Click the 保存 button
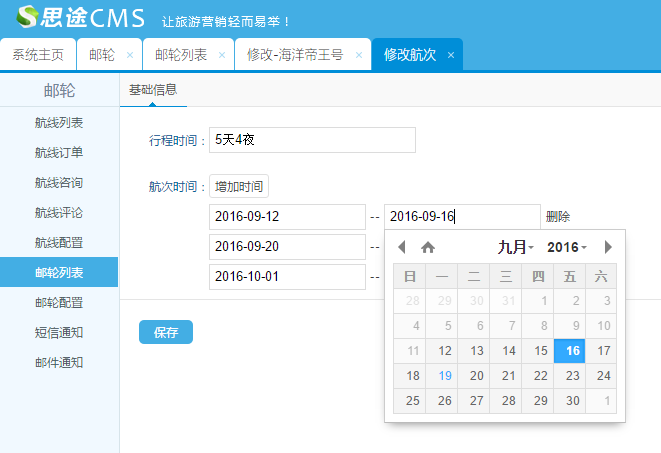661x453 pixels. coord(166,332)
